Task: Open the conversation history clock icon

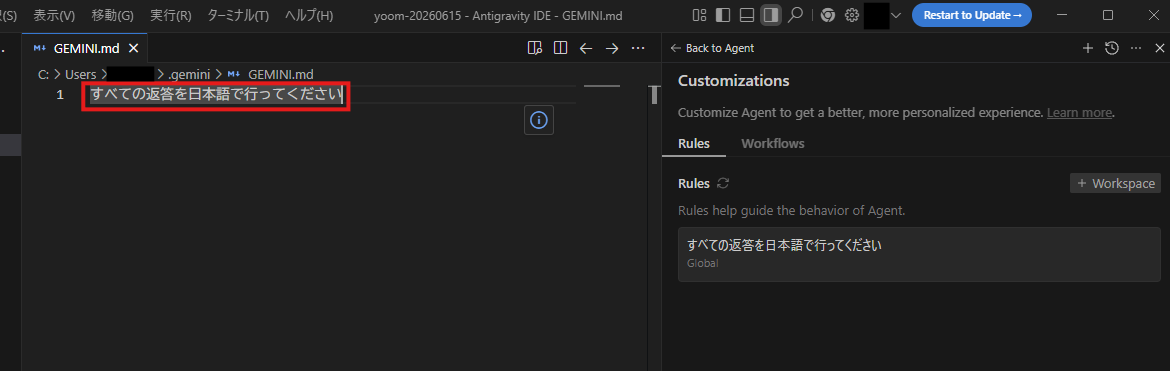Action: tap(1112, 48)
